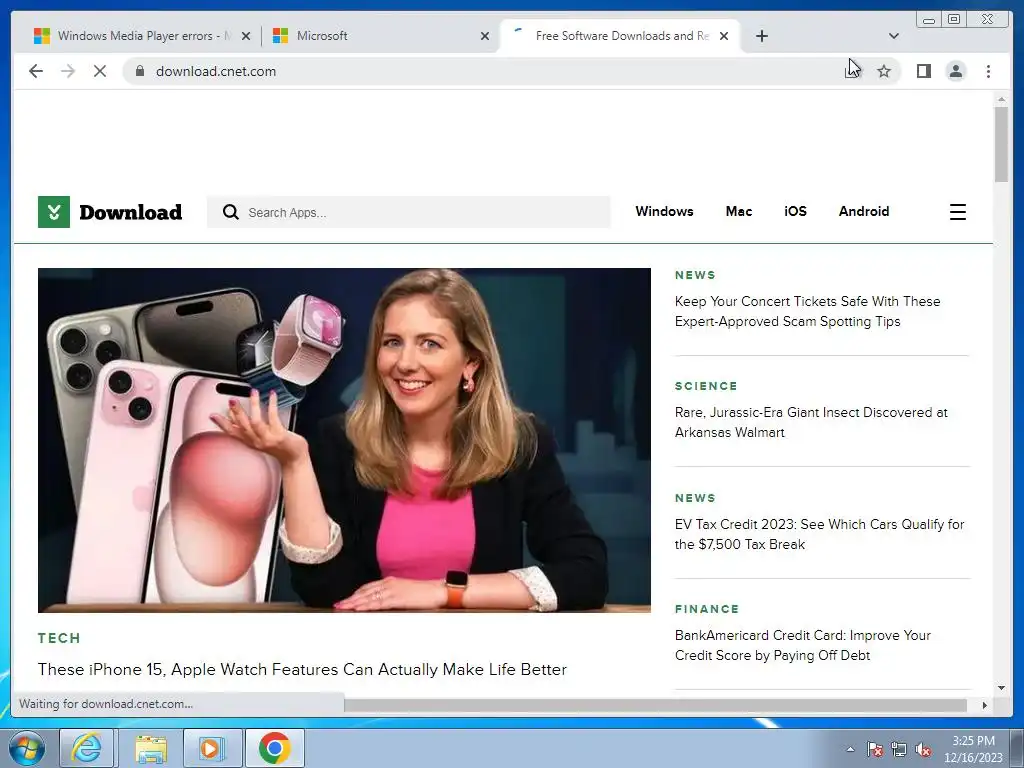Open the hamburger menu on the site
The height and width of the screenshot is (768, 1024).
957,212
